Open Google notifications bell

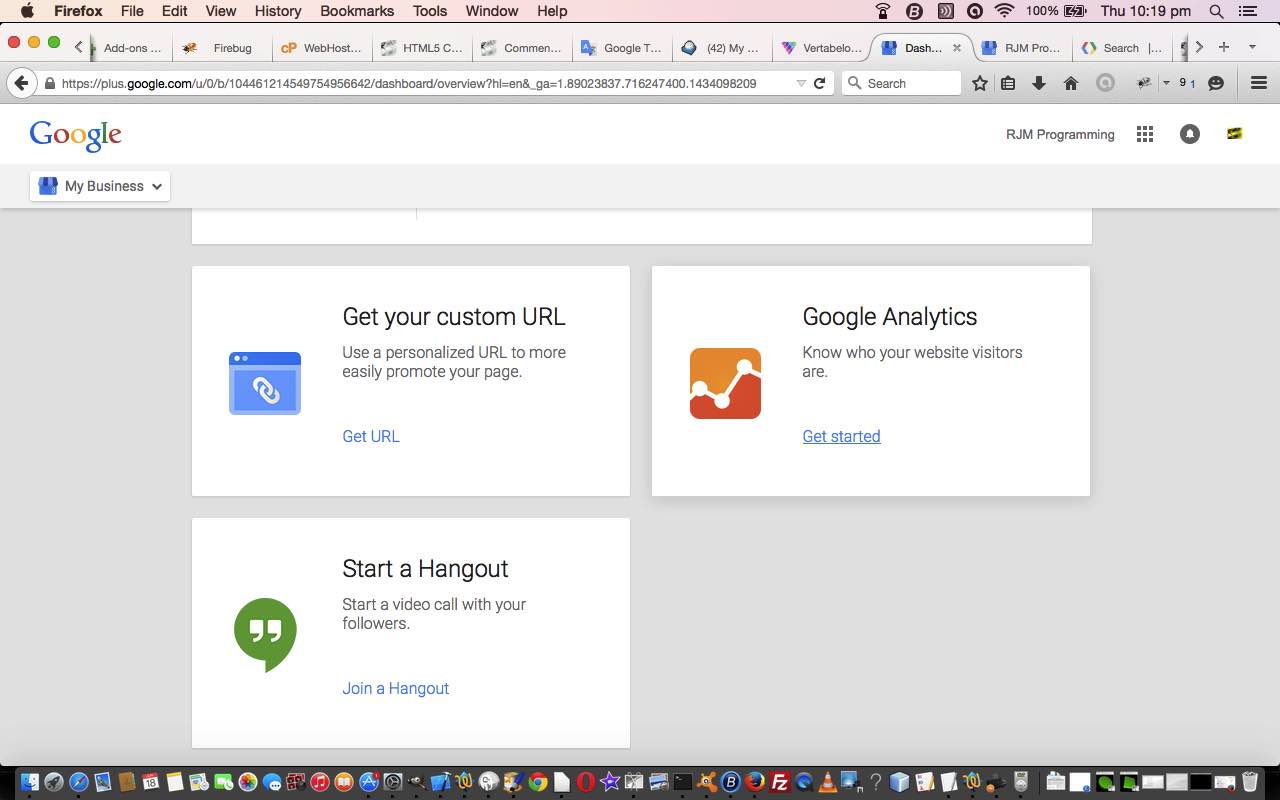click(1189, 134)
